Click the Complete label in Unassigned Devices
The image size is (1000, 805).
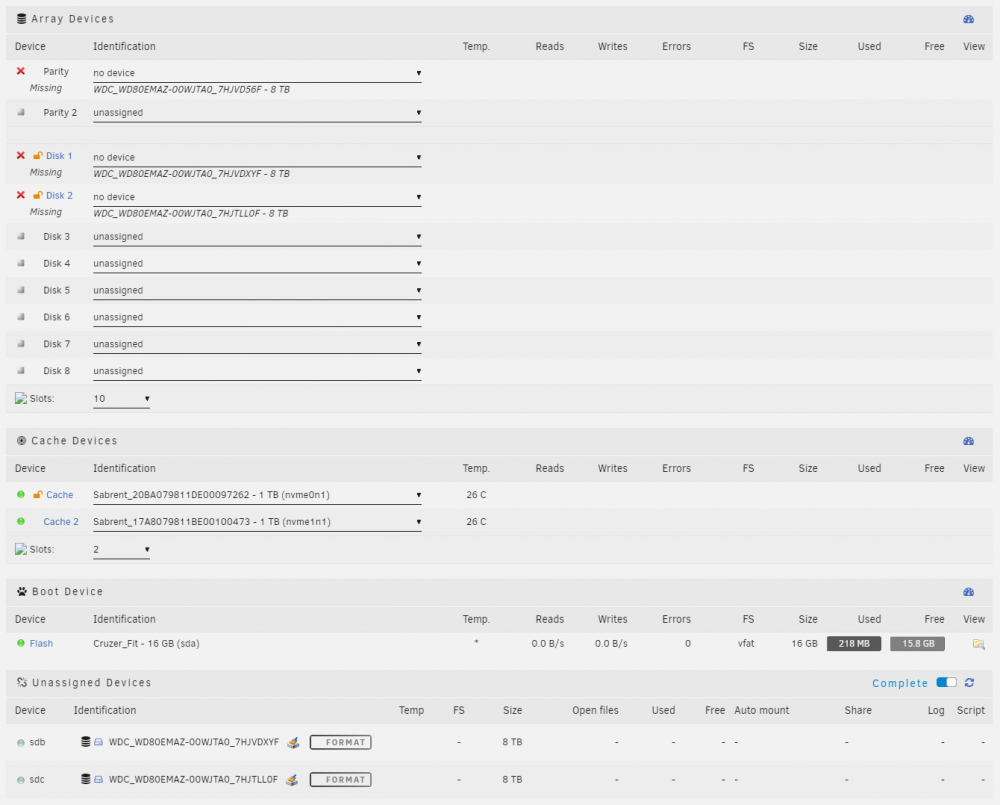coord(899,683)
